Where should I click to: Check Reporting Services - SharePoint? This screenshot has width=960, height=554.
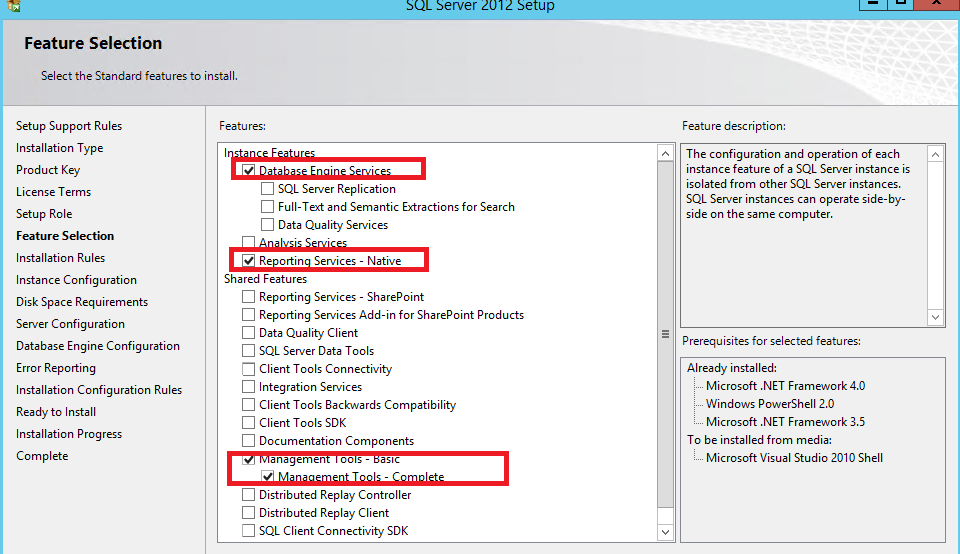249,297
